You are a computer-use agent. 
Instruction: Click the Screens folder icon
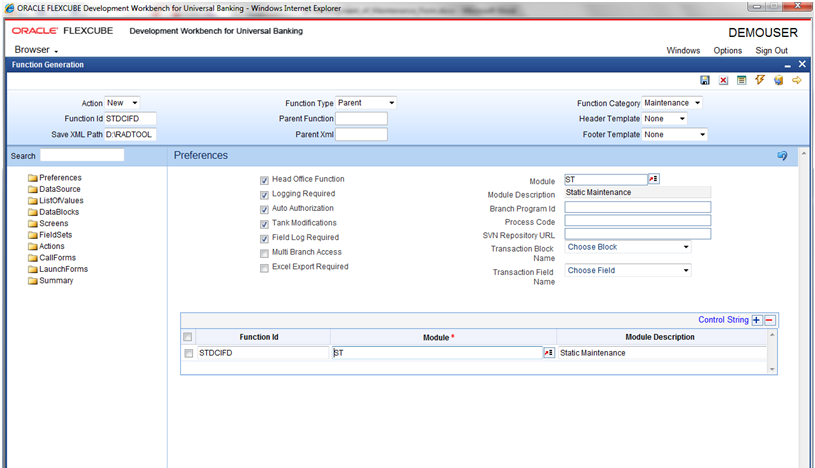[x=33, y=224]
